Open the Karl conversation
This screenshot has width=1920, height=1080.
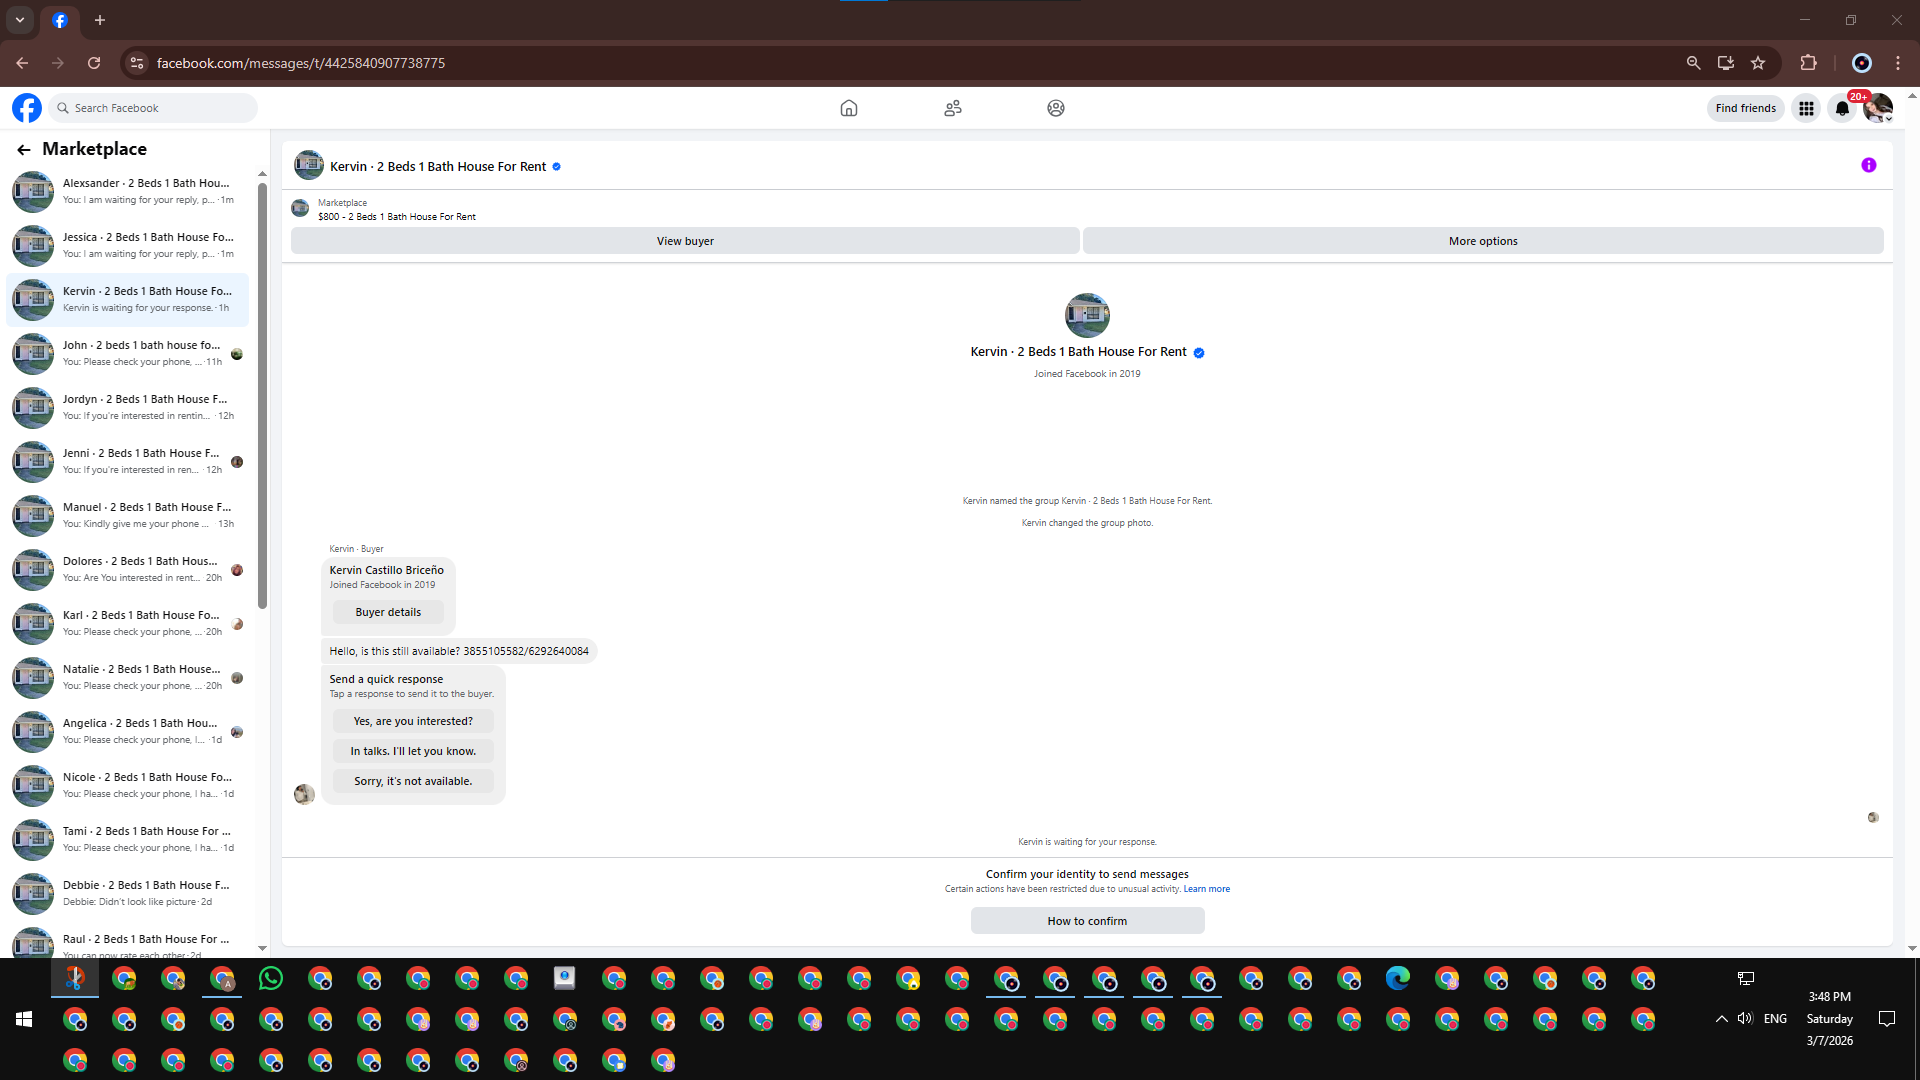point(128,623)
